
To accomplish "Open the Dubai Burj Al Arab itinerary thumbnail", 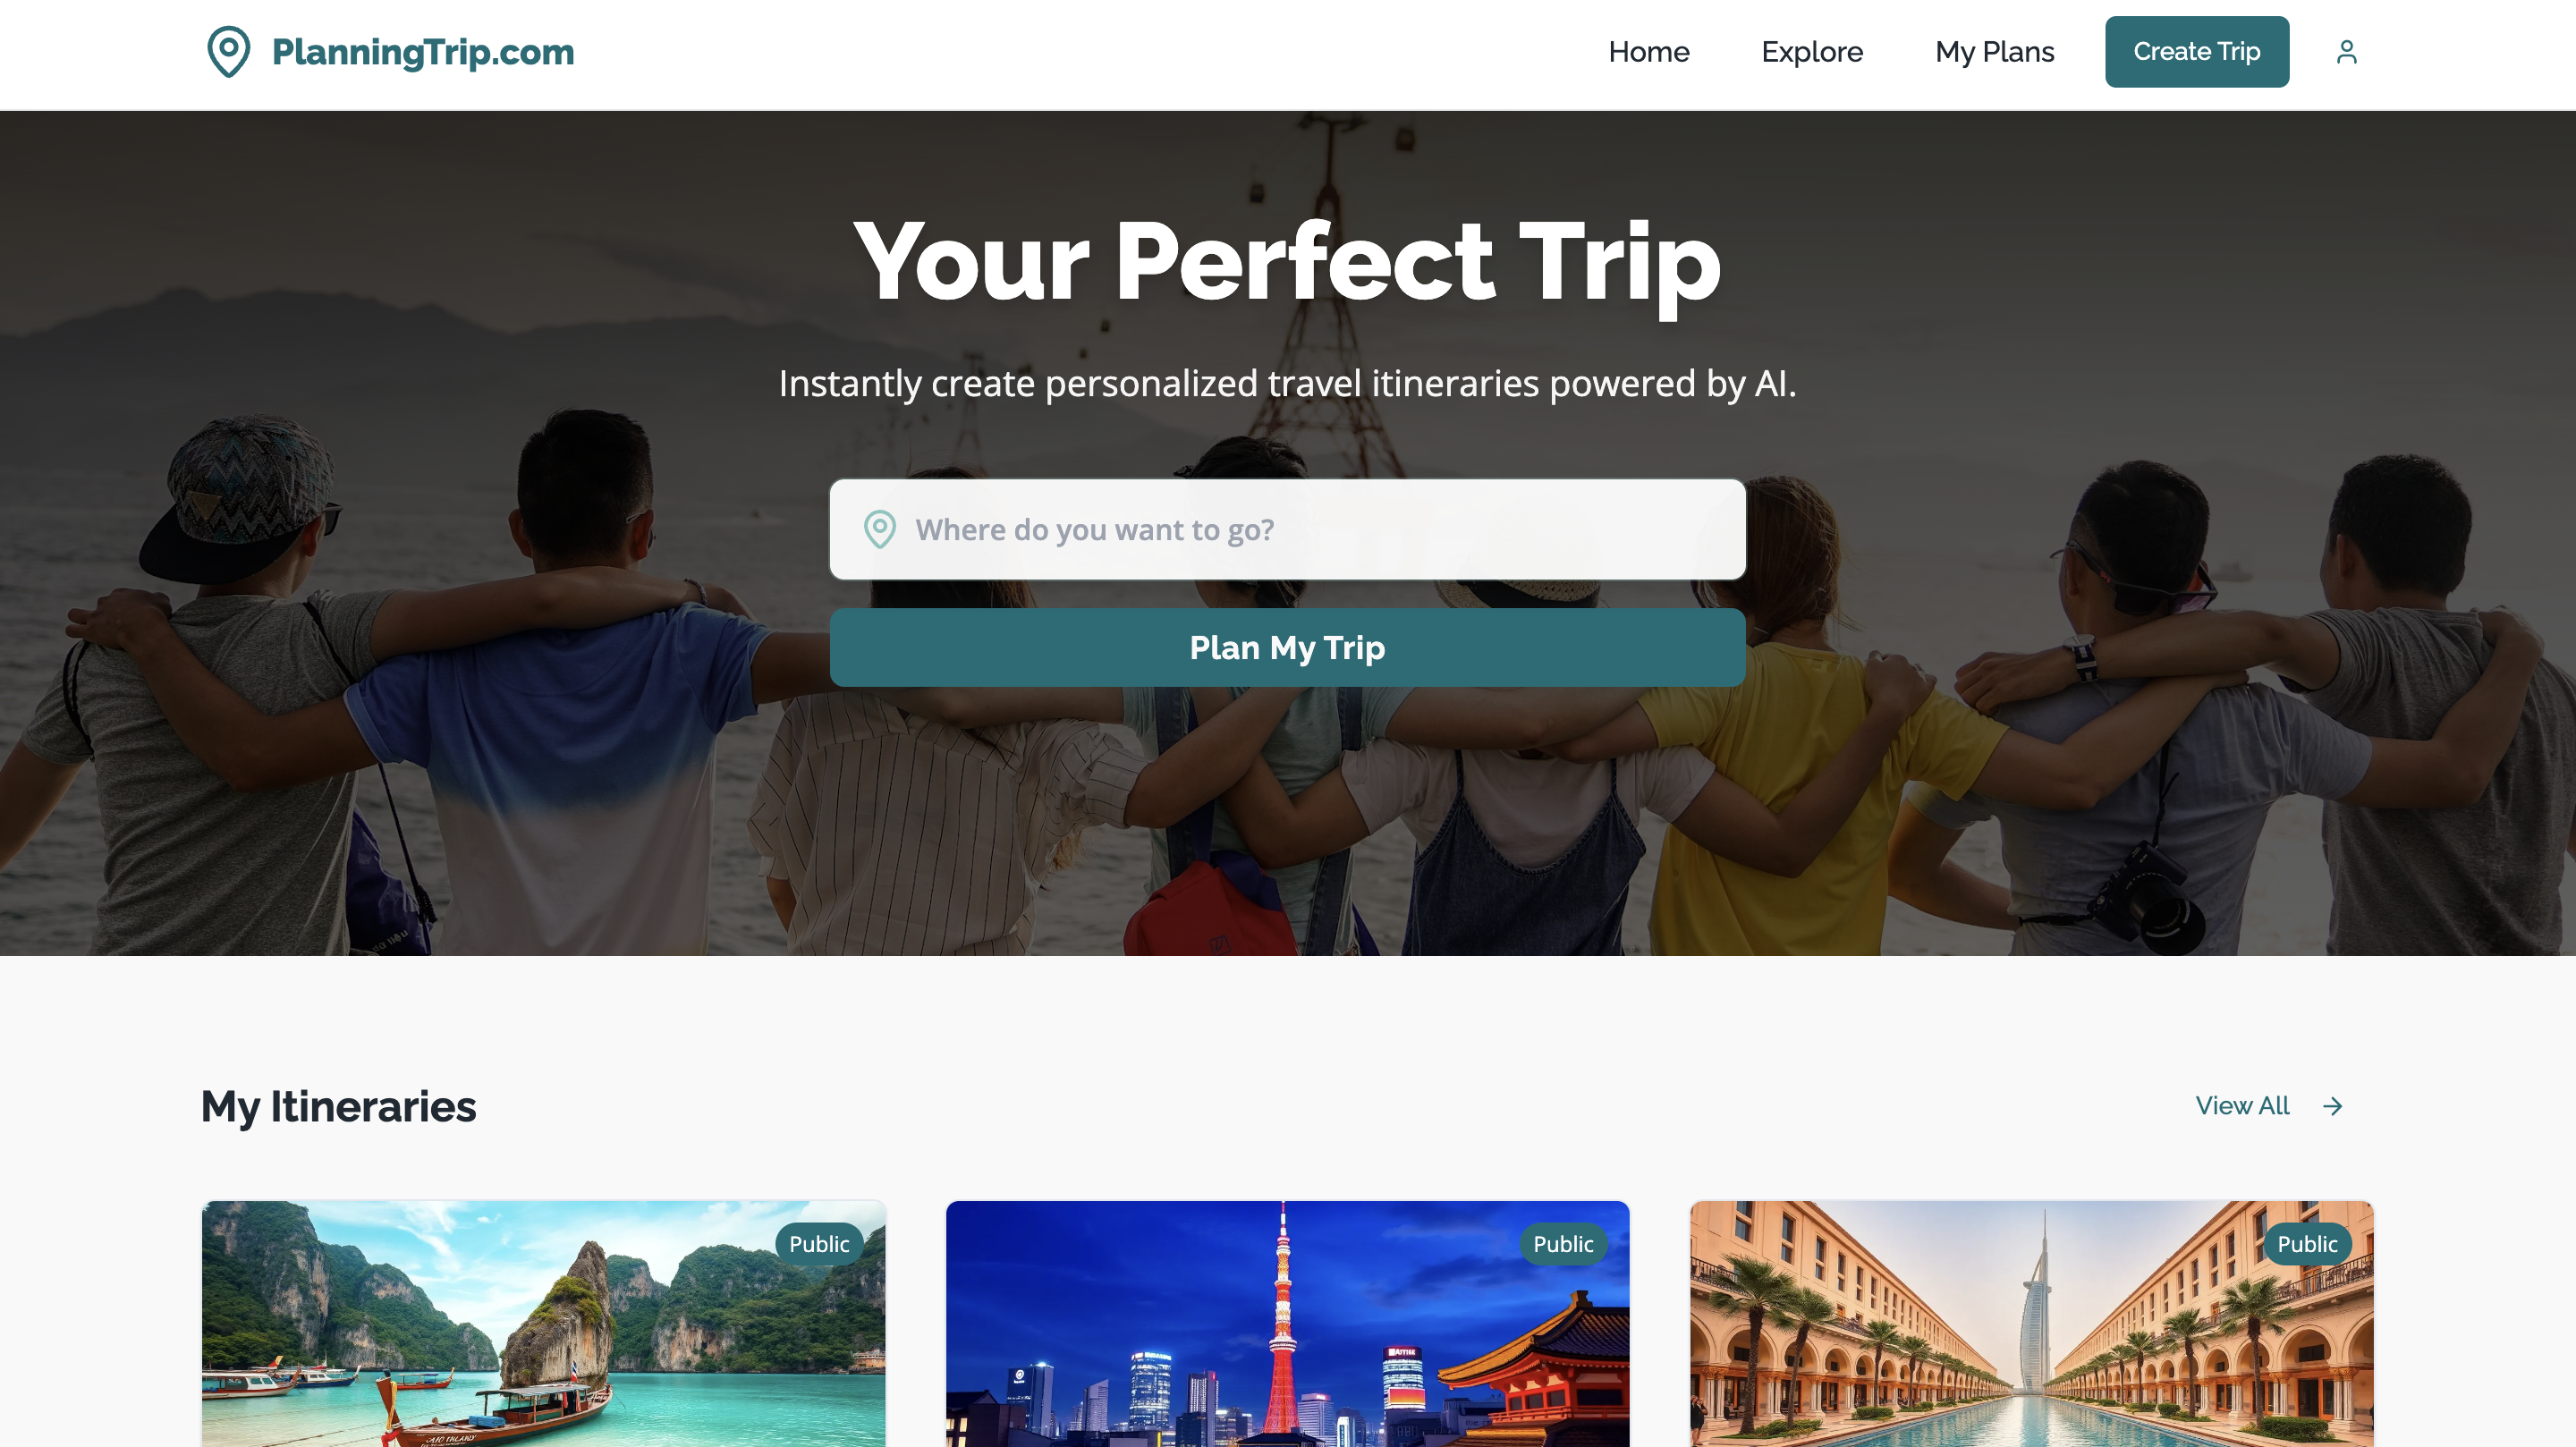I will tap(2031, 1324).
